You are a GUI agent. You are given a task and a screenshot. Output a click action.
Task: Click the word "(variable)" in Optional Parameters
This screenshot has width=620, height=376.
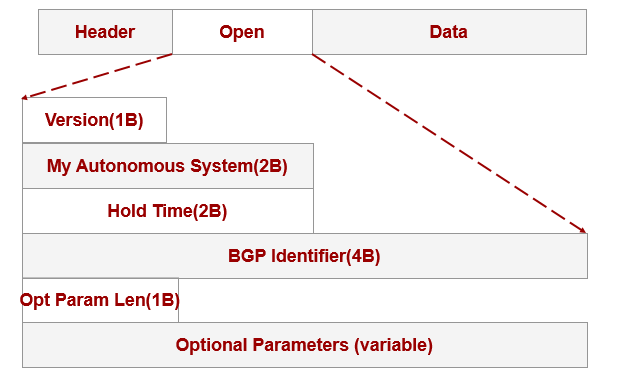point(393,345)
